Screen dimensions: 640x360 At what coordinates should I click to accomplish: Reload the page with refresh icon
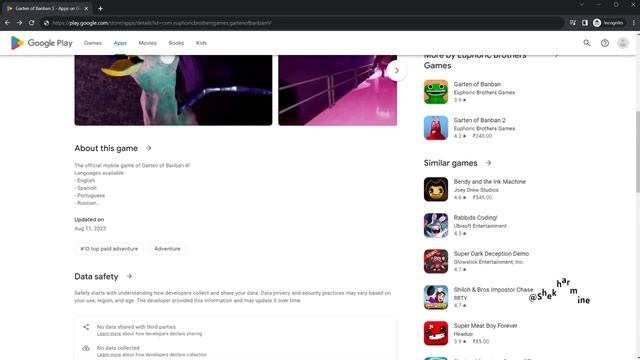click(31, 23)
